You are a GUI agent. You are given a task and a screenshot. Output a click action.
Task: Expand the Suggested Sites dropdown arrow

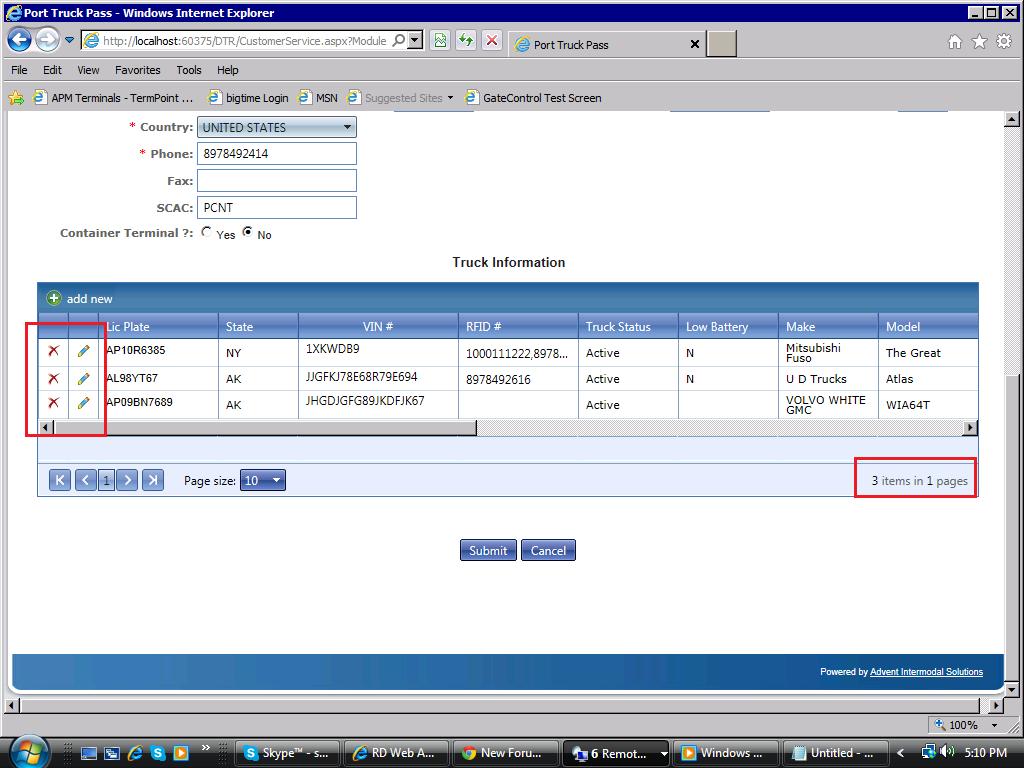click(x=450, y=98)
